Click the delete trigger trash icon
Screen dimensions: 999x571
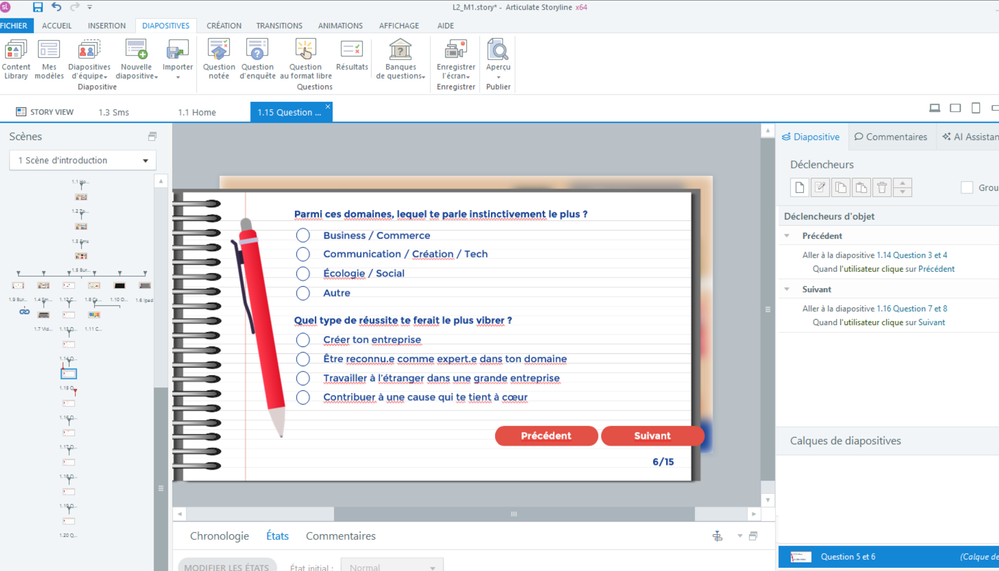tap(881, 188)
